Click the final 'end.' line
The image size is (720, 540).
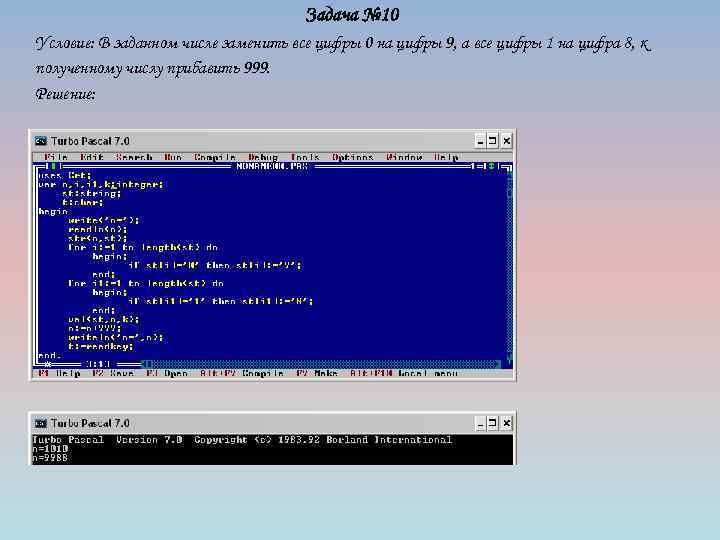click(x=49, y=355)
